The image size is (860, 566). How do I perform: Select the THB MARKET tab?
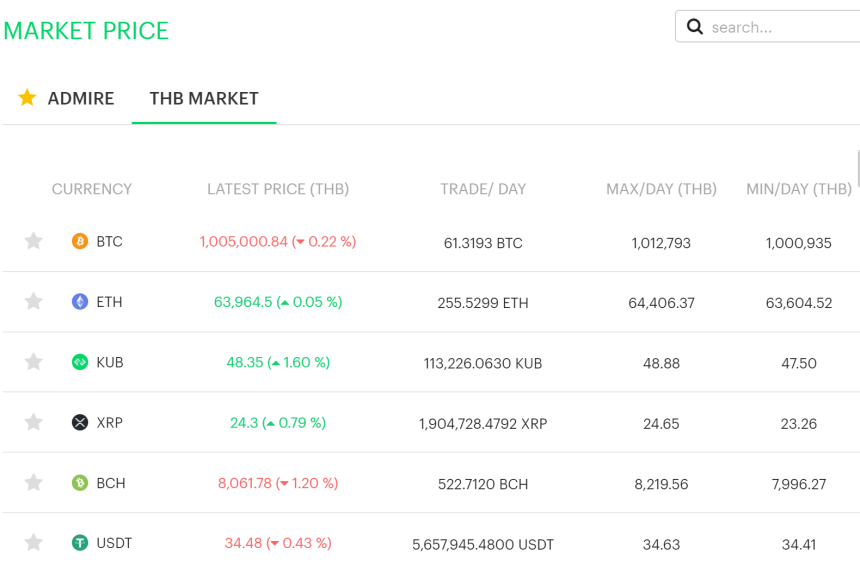(x=204, y=98)
